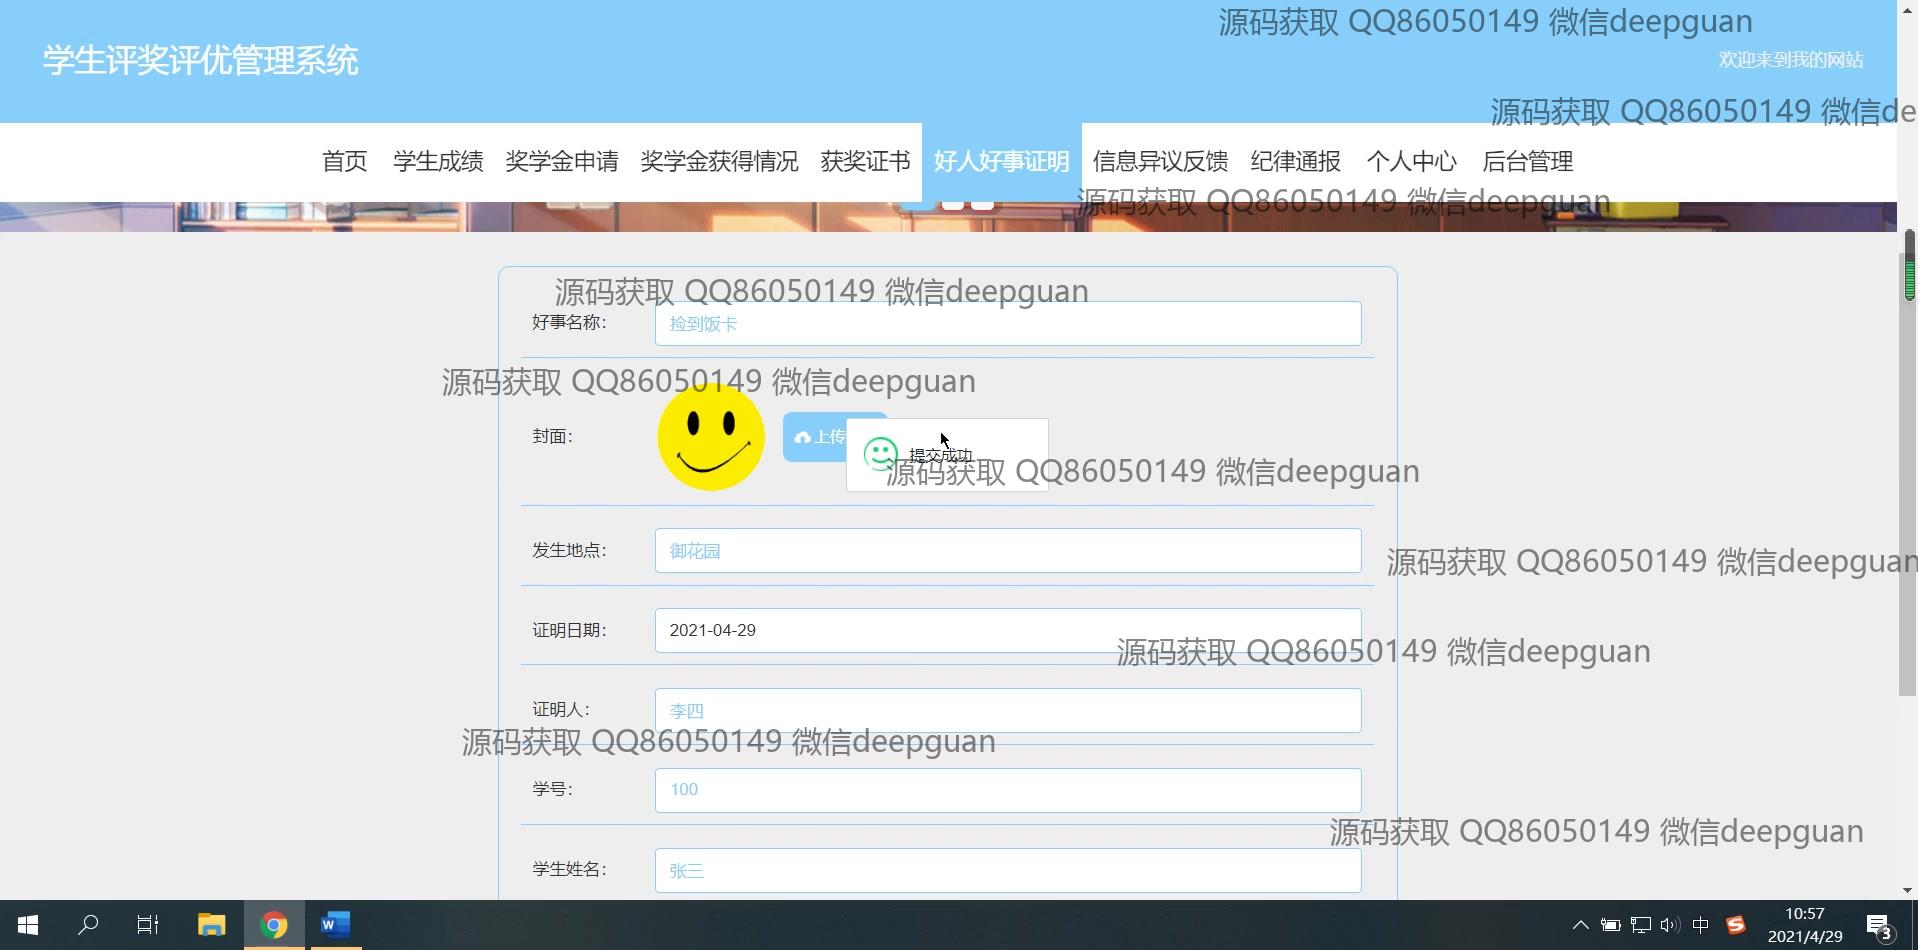
Task: Open 个人中心 page
Action: [1411, 162]
